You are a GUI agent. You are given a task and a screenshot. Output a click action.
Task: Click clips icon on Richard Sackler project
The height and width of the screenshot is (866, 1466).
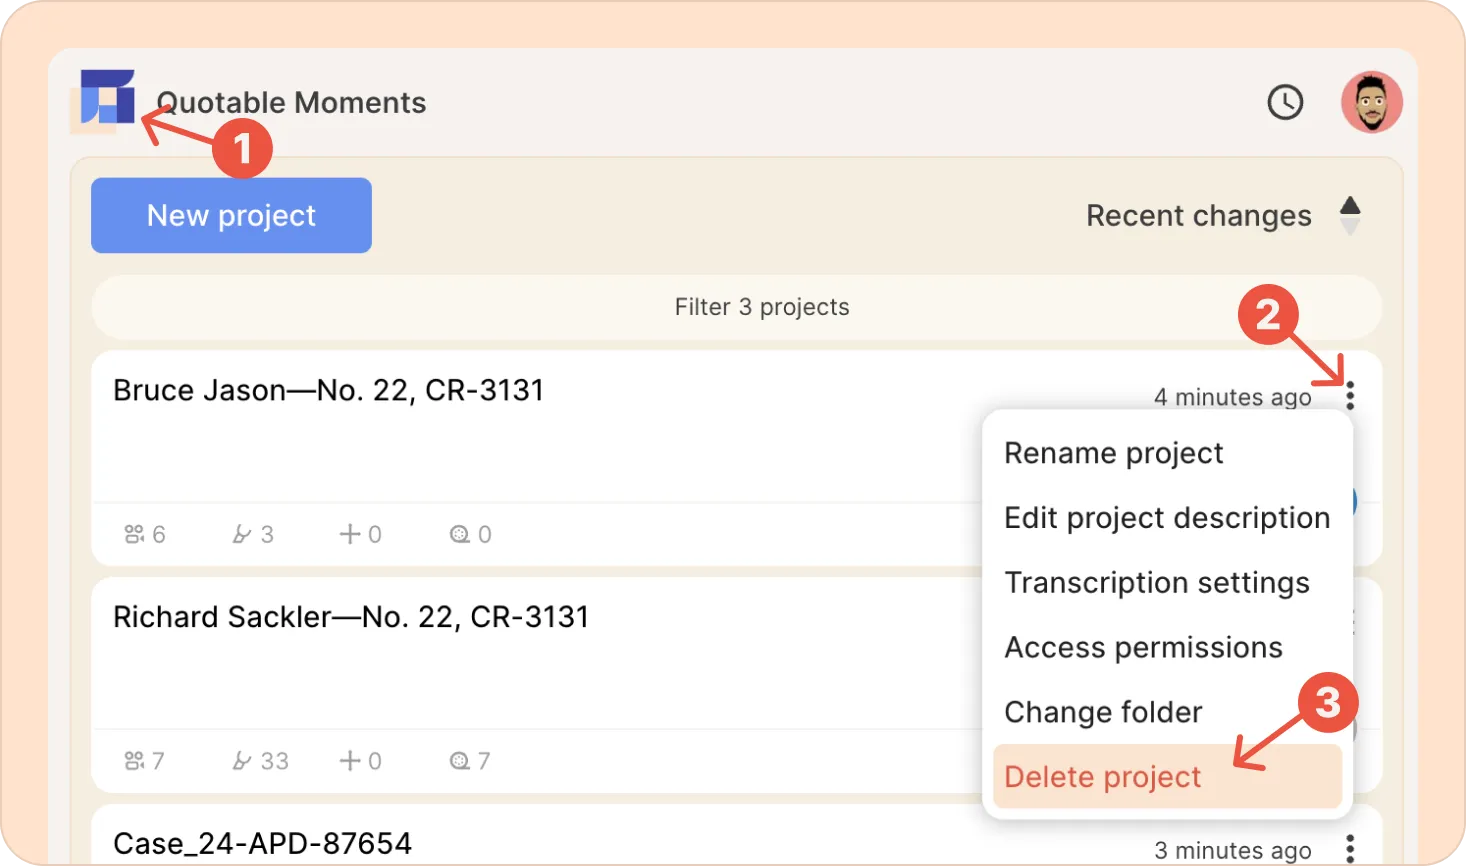coord(241,761)
